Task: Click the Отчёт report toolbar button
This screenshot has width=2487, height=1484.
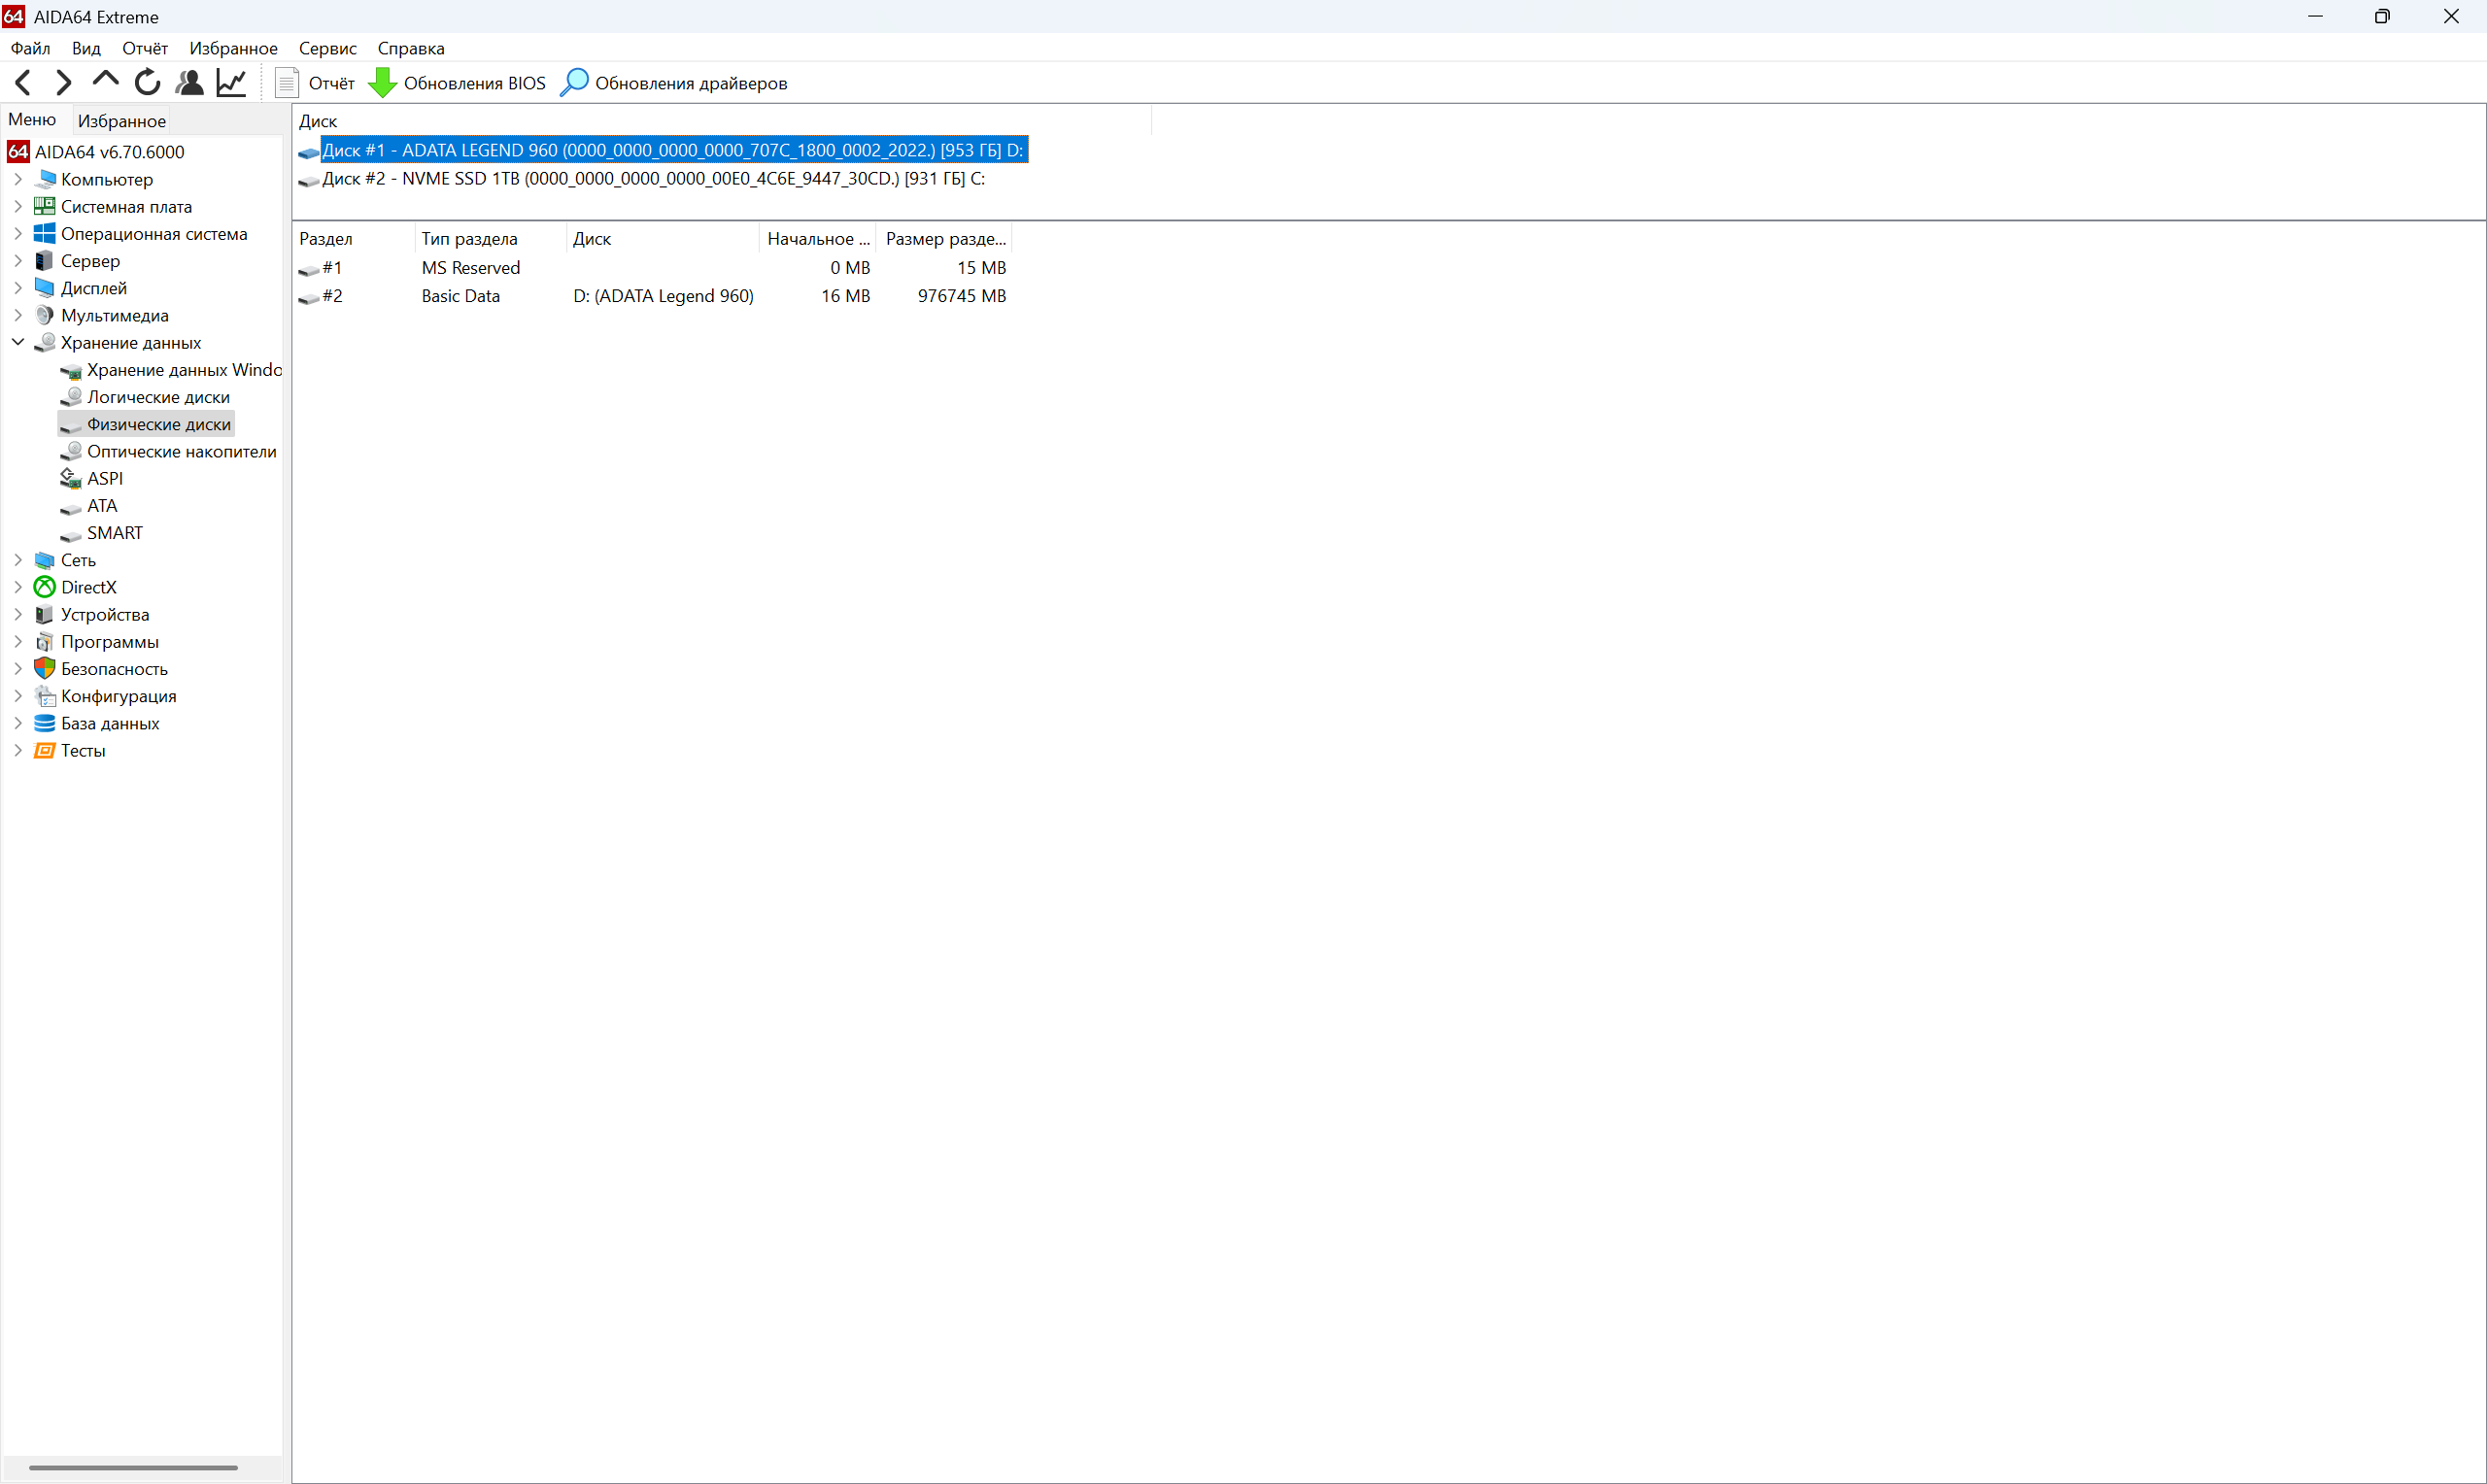Action: [x=315, y=83]
